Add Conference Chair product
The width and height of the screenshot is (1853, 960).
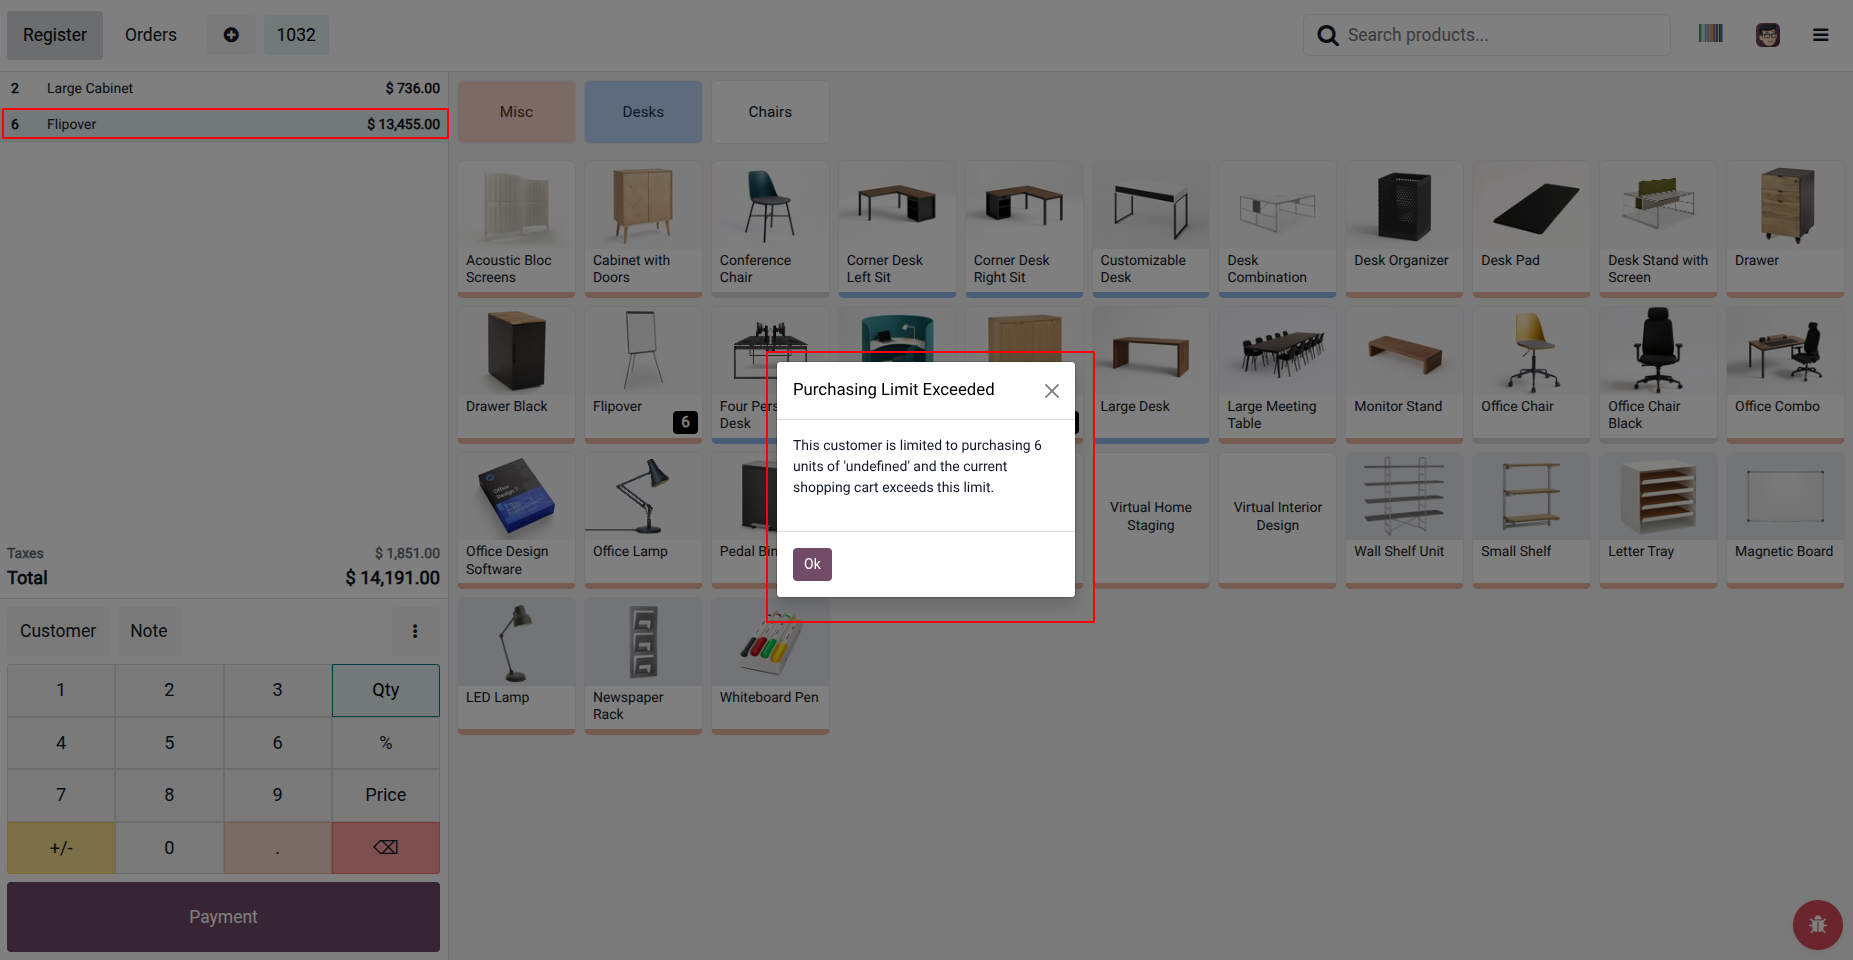pyautogui.click(x=770, y=229)
